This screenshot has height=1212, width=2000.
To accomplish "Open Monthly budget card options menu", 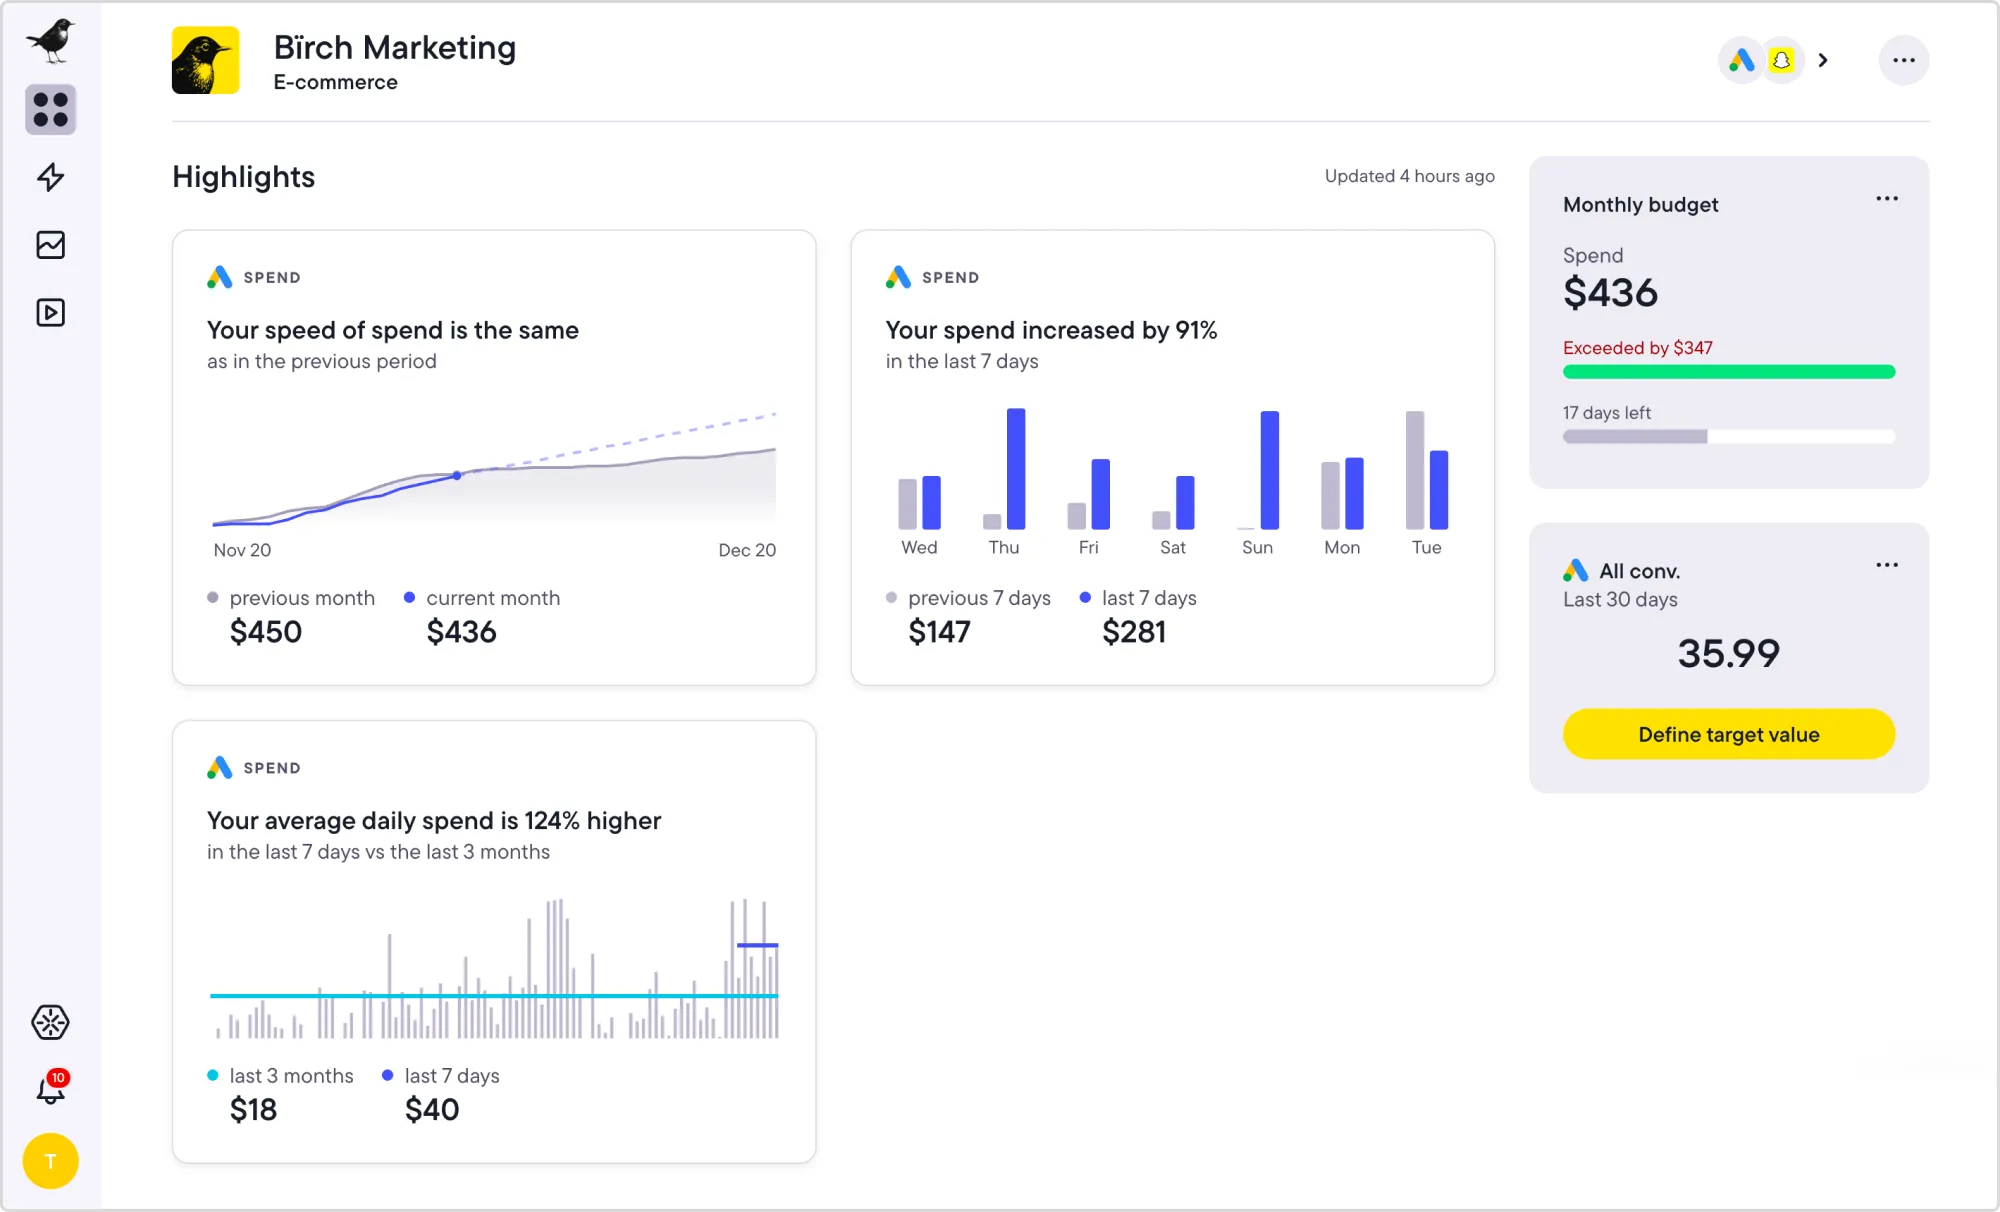I will tap(1886, 198).
